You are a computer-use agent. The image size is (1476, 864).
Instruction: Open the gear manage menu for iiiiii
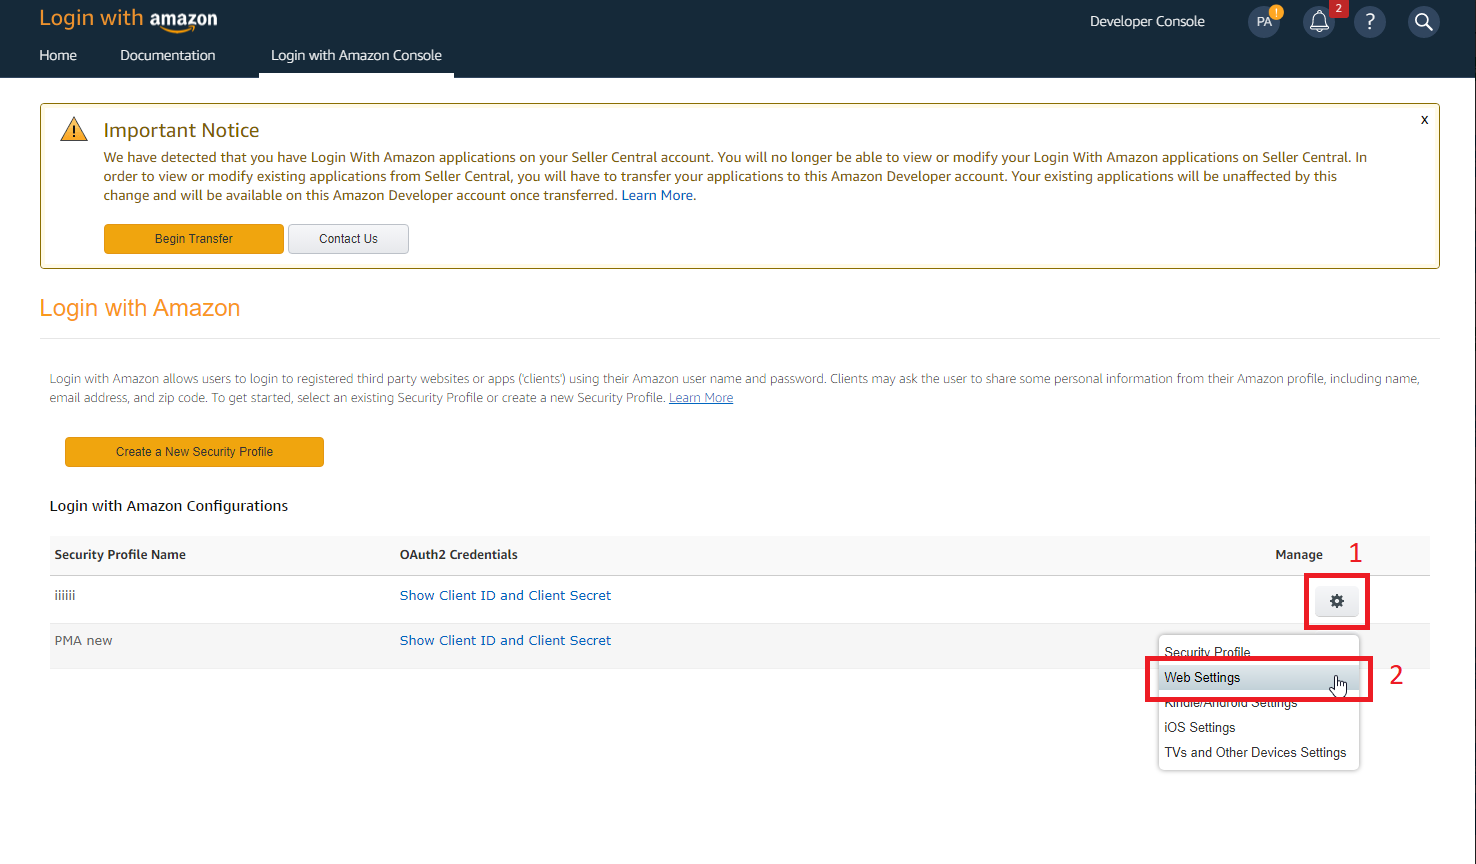click(x=1336, y=601)
